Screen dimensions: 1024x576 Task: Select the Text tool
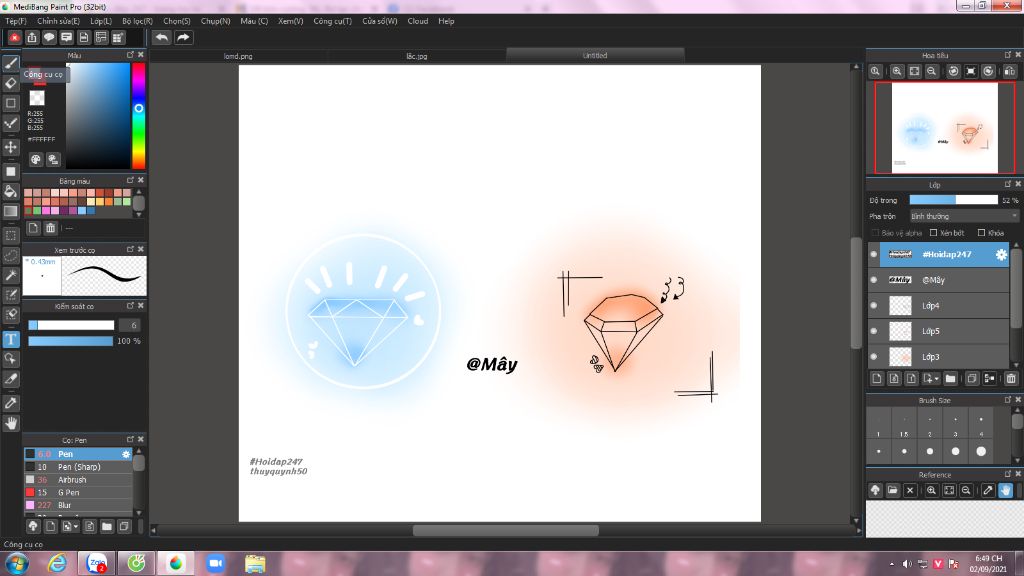point(11,340)
